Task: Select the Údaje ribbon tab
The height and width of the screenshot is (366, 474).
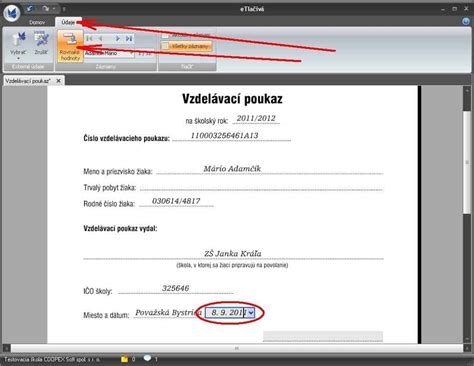Action: (x=68, y=22)
